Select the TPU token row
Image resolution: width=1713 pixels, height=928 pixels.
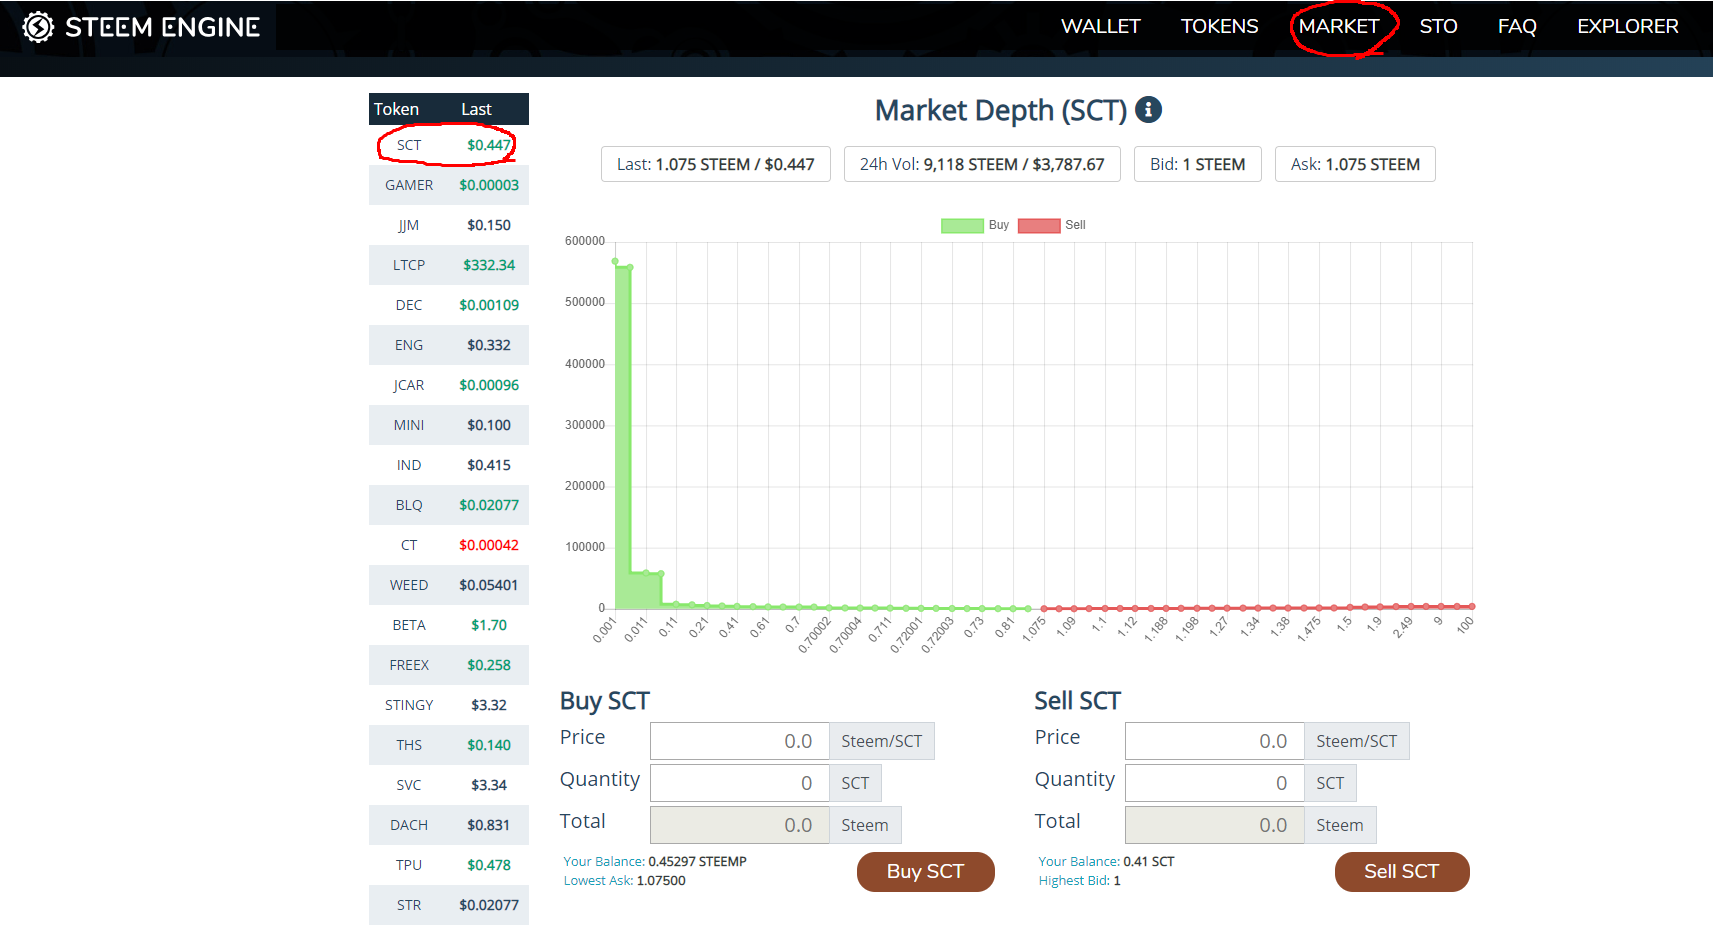point(449,865)
